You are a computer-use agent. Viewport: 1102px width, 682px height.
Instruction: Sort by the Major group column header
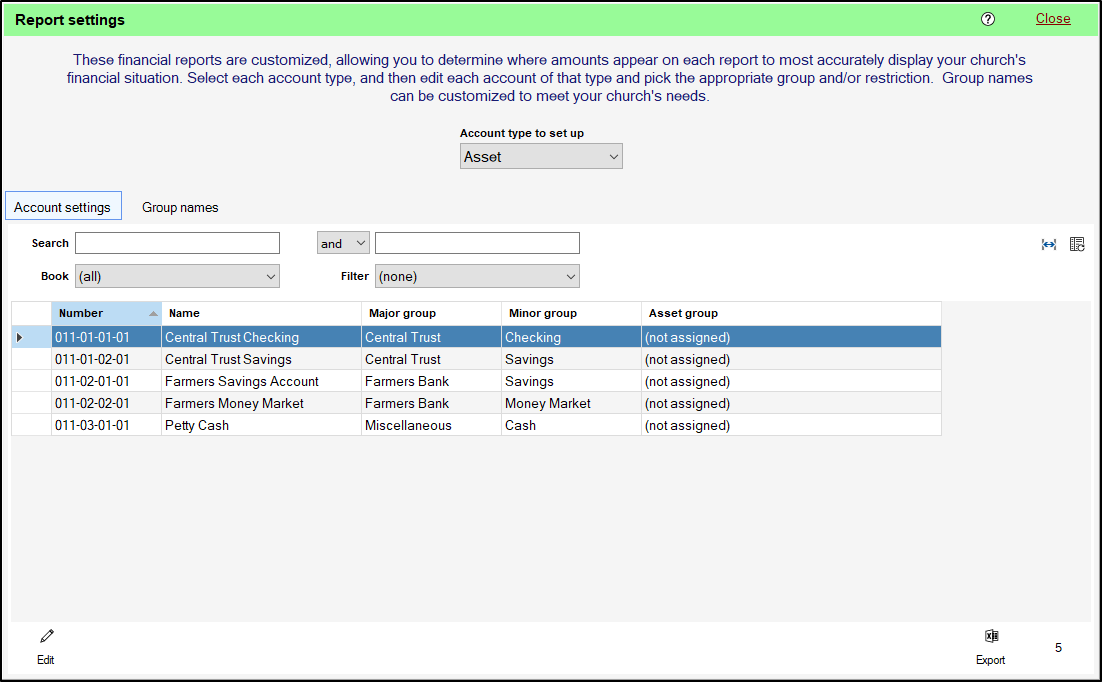click(430, 313)
